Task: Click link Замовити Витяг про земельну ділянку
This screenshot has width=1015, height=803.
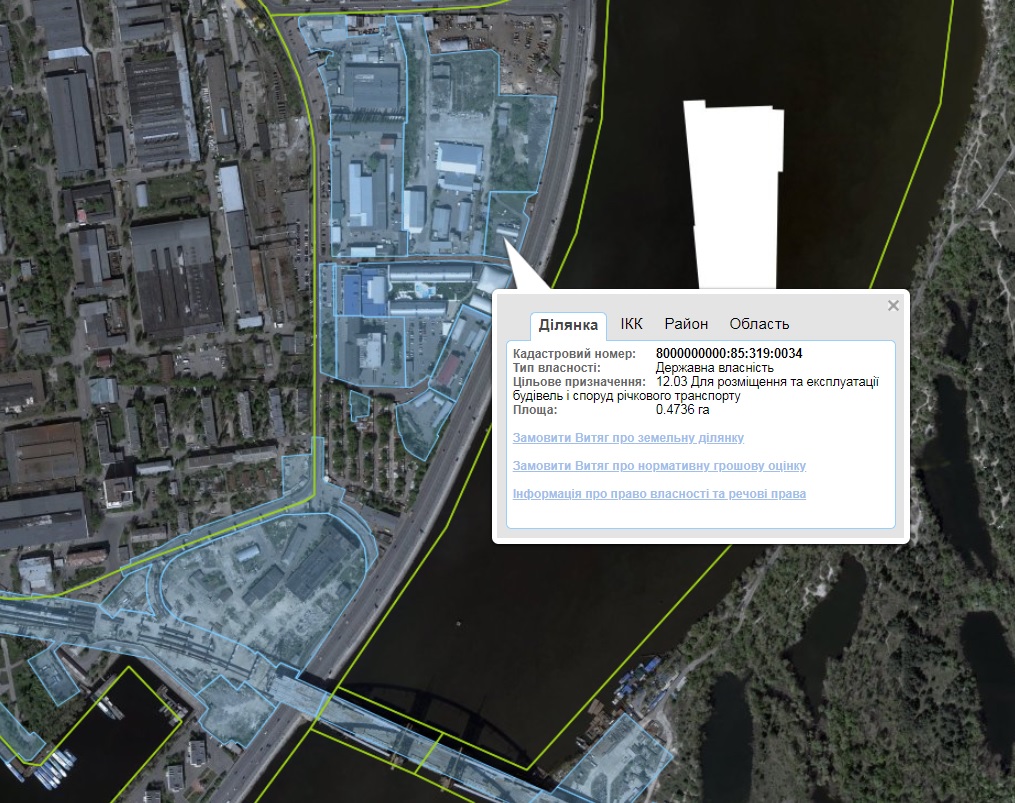Action: (628, 438)
